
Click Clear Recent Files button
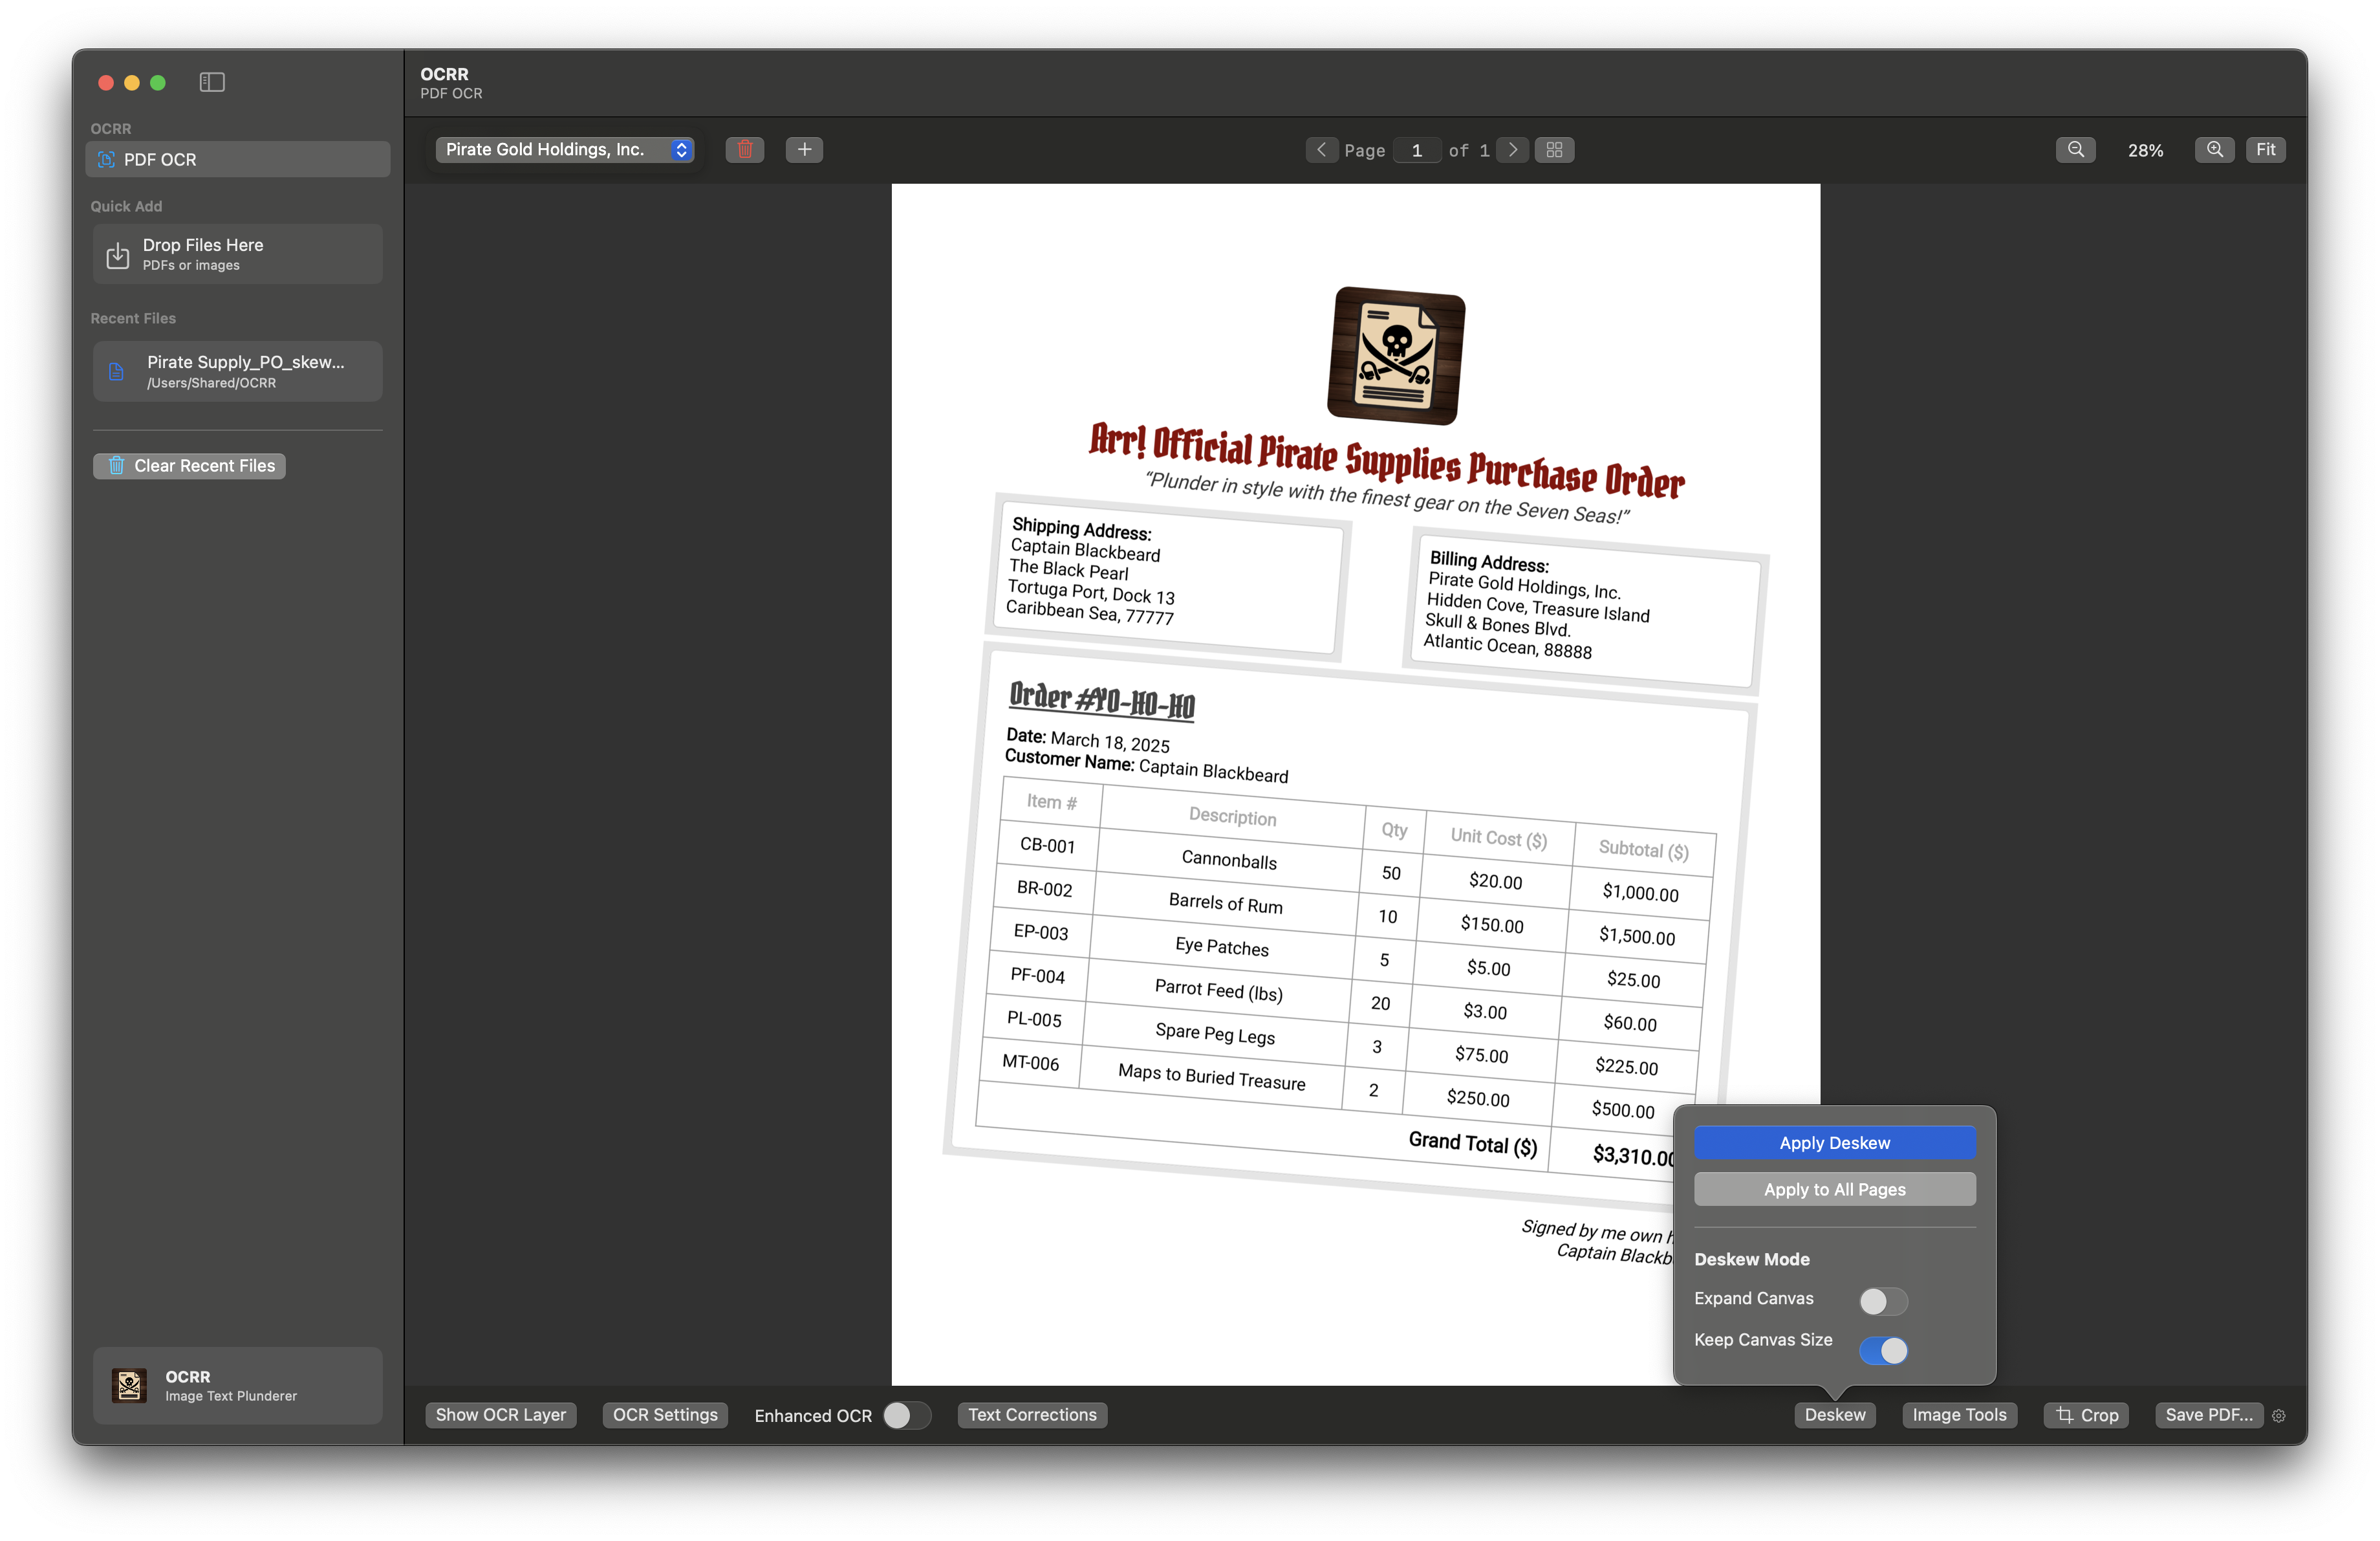pyautogui.click(x=190, y=466)
